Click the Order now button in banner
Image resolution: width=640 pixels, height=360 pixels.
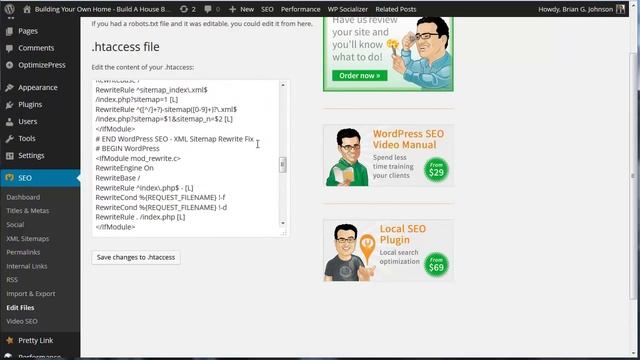[x=360, y=76]
